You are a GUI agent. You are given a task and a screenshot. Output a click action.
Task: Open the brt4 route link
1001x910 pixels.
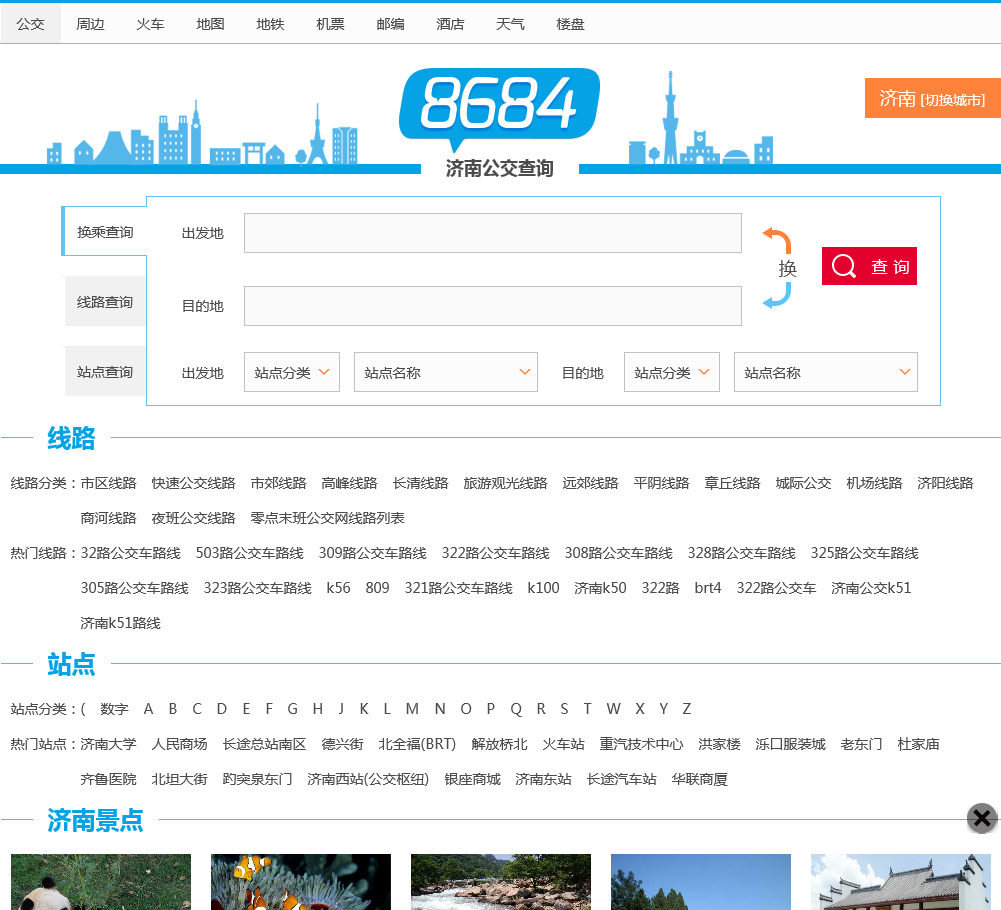pyautogui.click(x=708, y=588)
